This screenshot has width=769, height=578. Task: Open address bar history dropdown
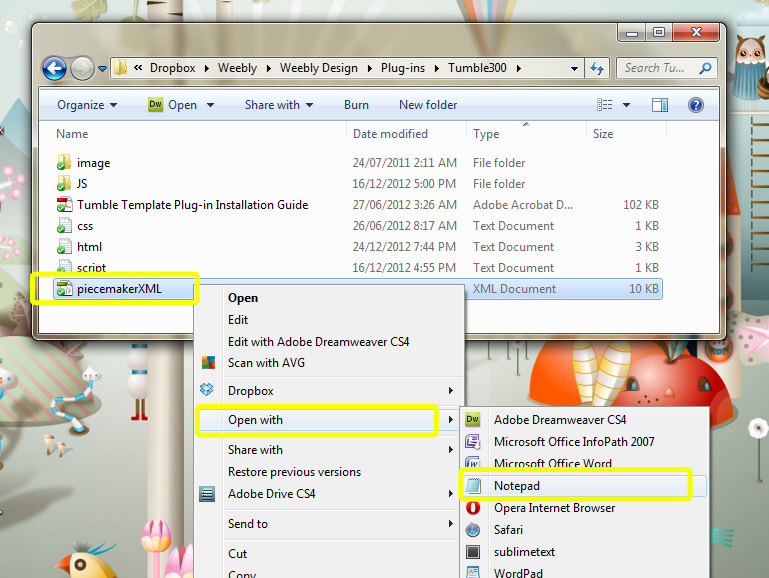[574, 69]
